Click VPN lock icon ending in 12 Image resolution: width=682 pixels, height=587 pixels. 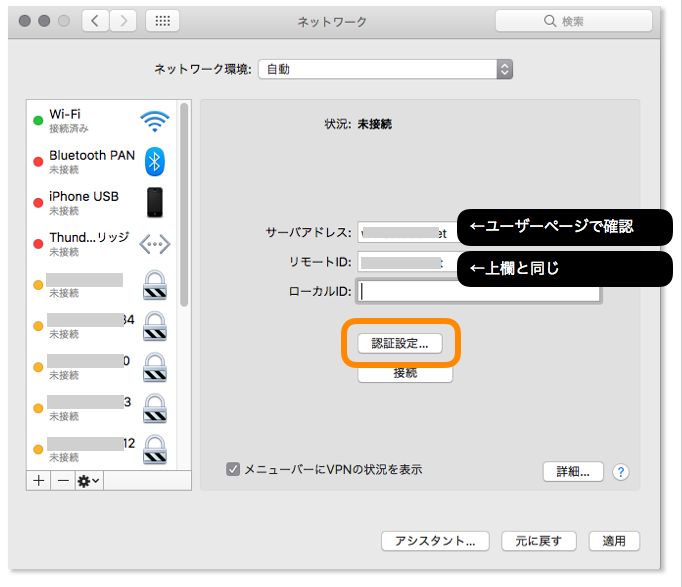point(155,450)
